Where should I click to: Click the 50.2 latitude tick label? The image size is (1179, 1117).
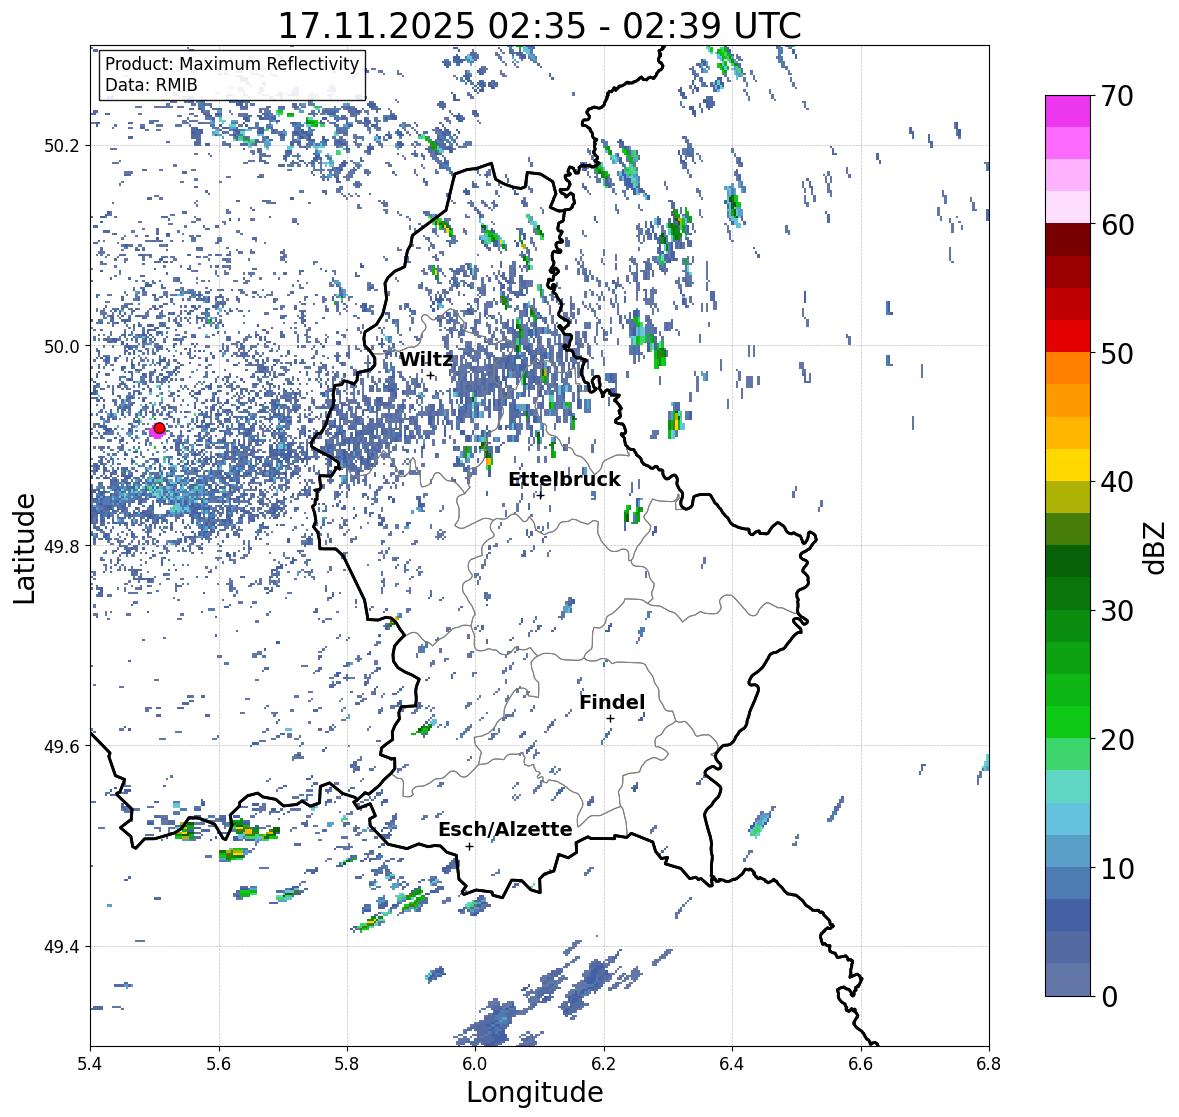point(62,145)
